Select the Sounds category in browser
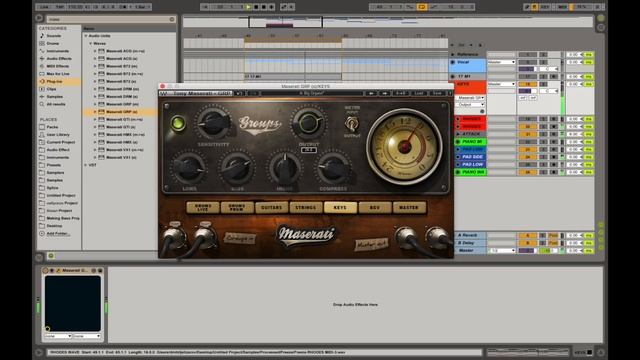The height and width of the screenshot is (360, 640). pyautogui.click(x=54, y=36)
